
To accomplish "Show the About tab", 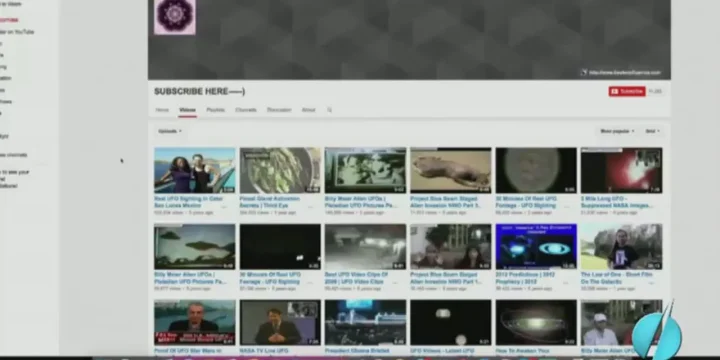I will pyautogui.click(x=309, y=110).
